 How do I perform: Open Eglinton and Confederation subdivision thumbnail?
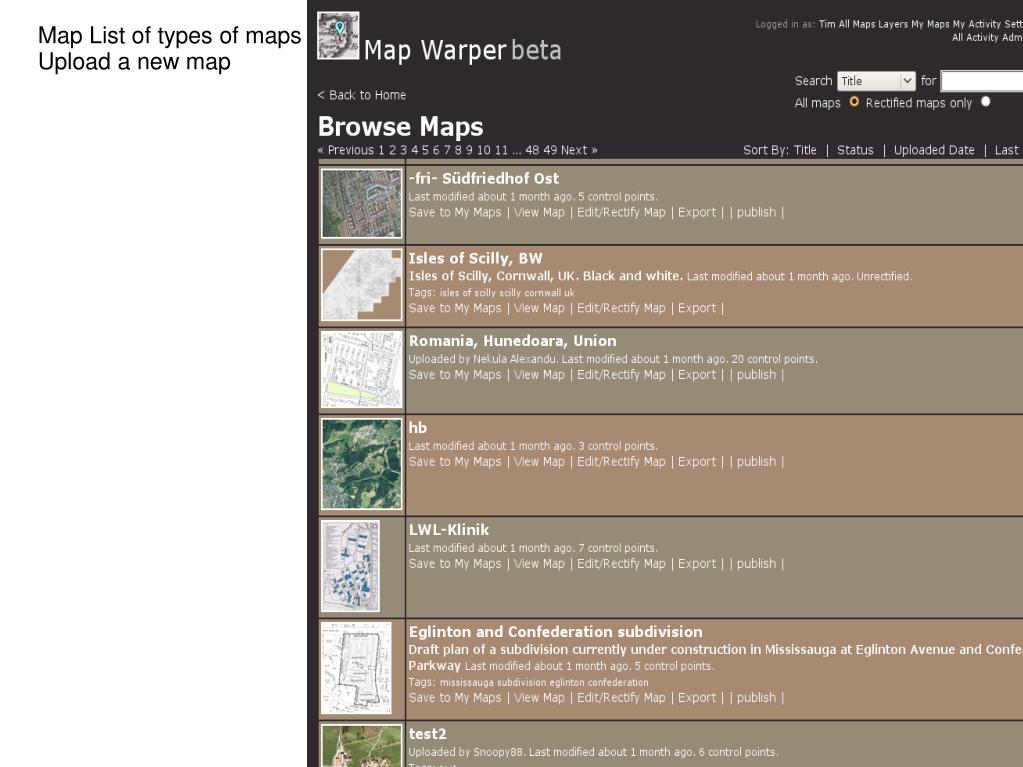(356, 668)
